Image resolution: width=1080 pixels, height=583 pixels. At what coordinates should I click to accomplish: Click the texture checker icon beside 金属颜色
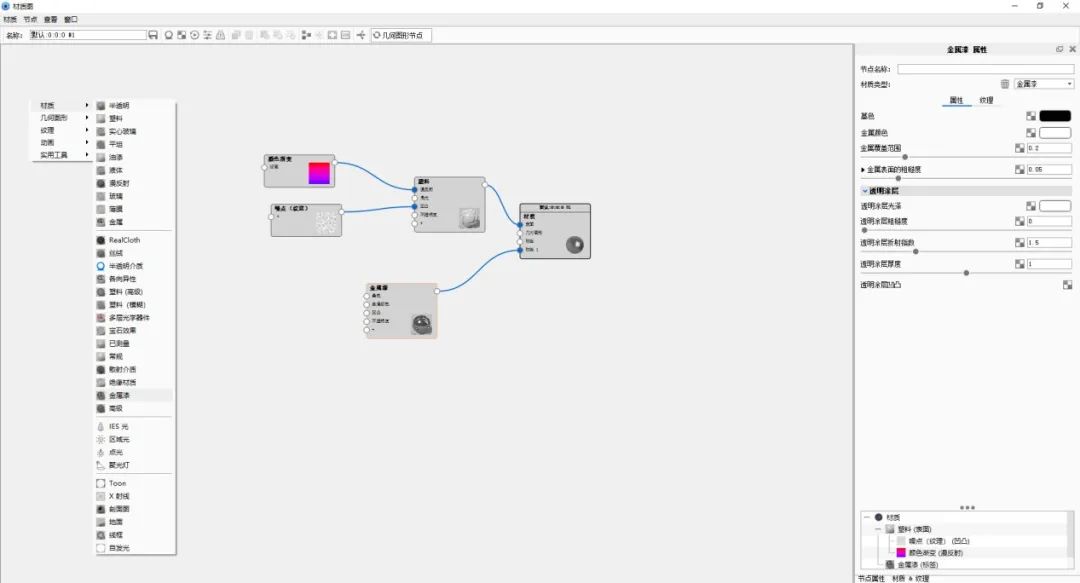[1030, 133]
